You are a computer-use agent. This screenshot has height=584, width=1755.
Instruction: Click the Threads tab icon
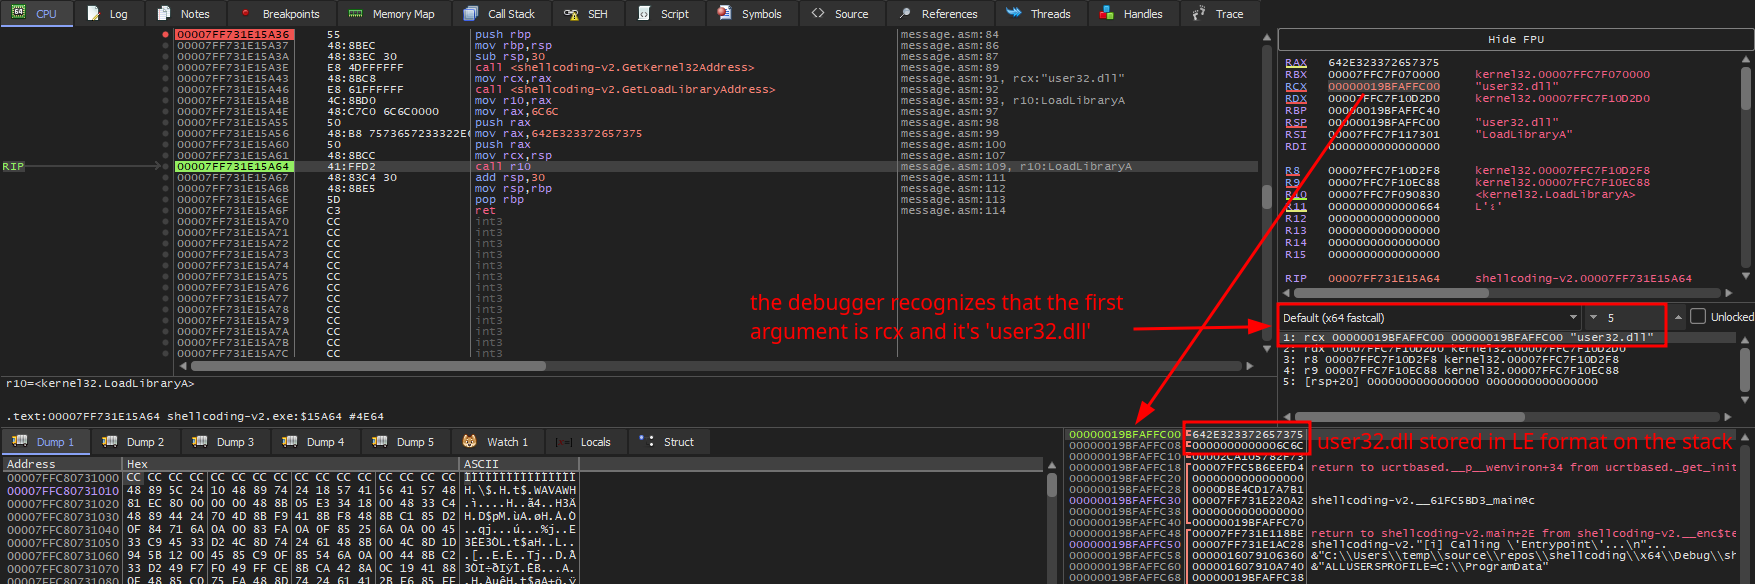click(x=1013, y=14)
